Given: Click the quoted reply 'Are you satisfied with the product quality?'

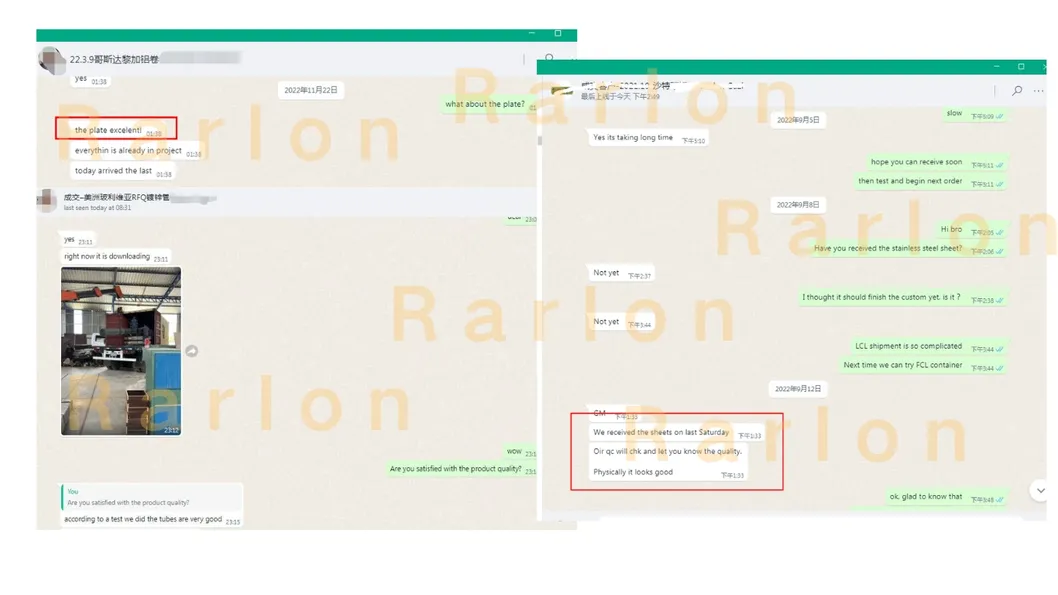Looking at the screenshot, I should [x=150, y=497].
